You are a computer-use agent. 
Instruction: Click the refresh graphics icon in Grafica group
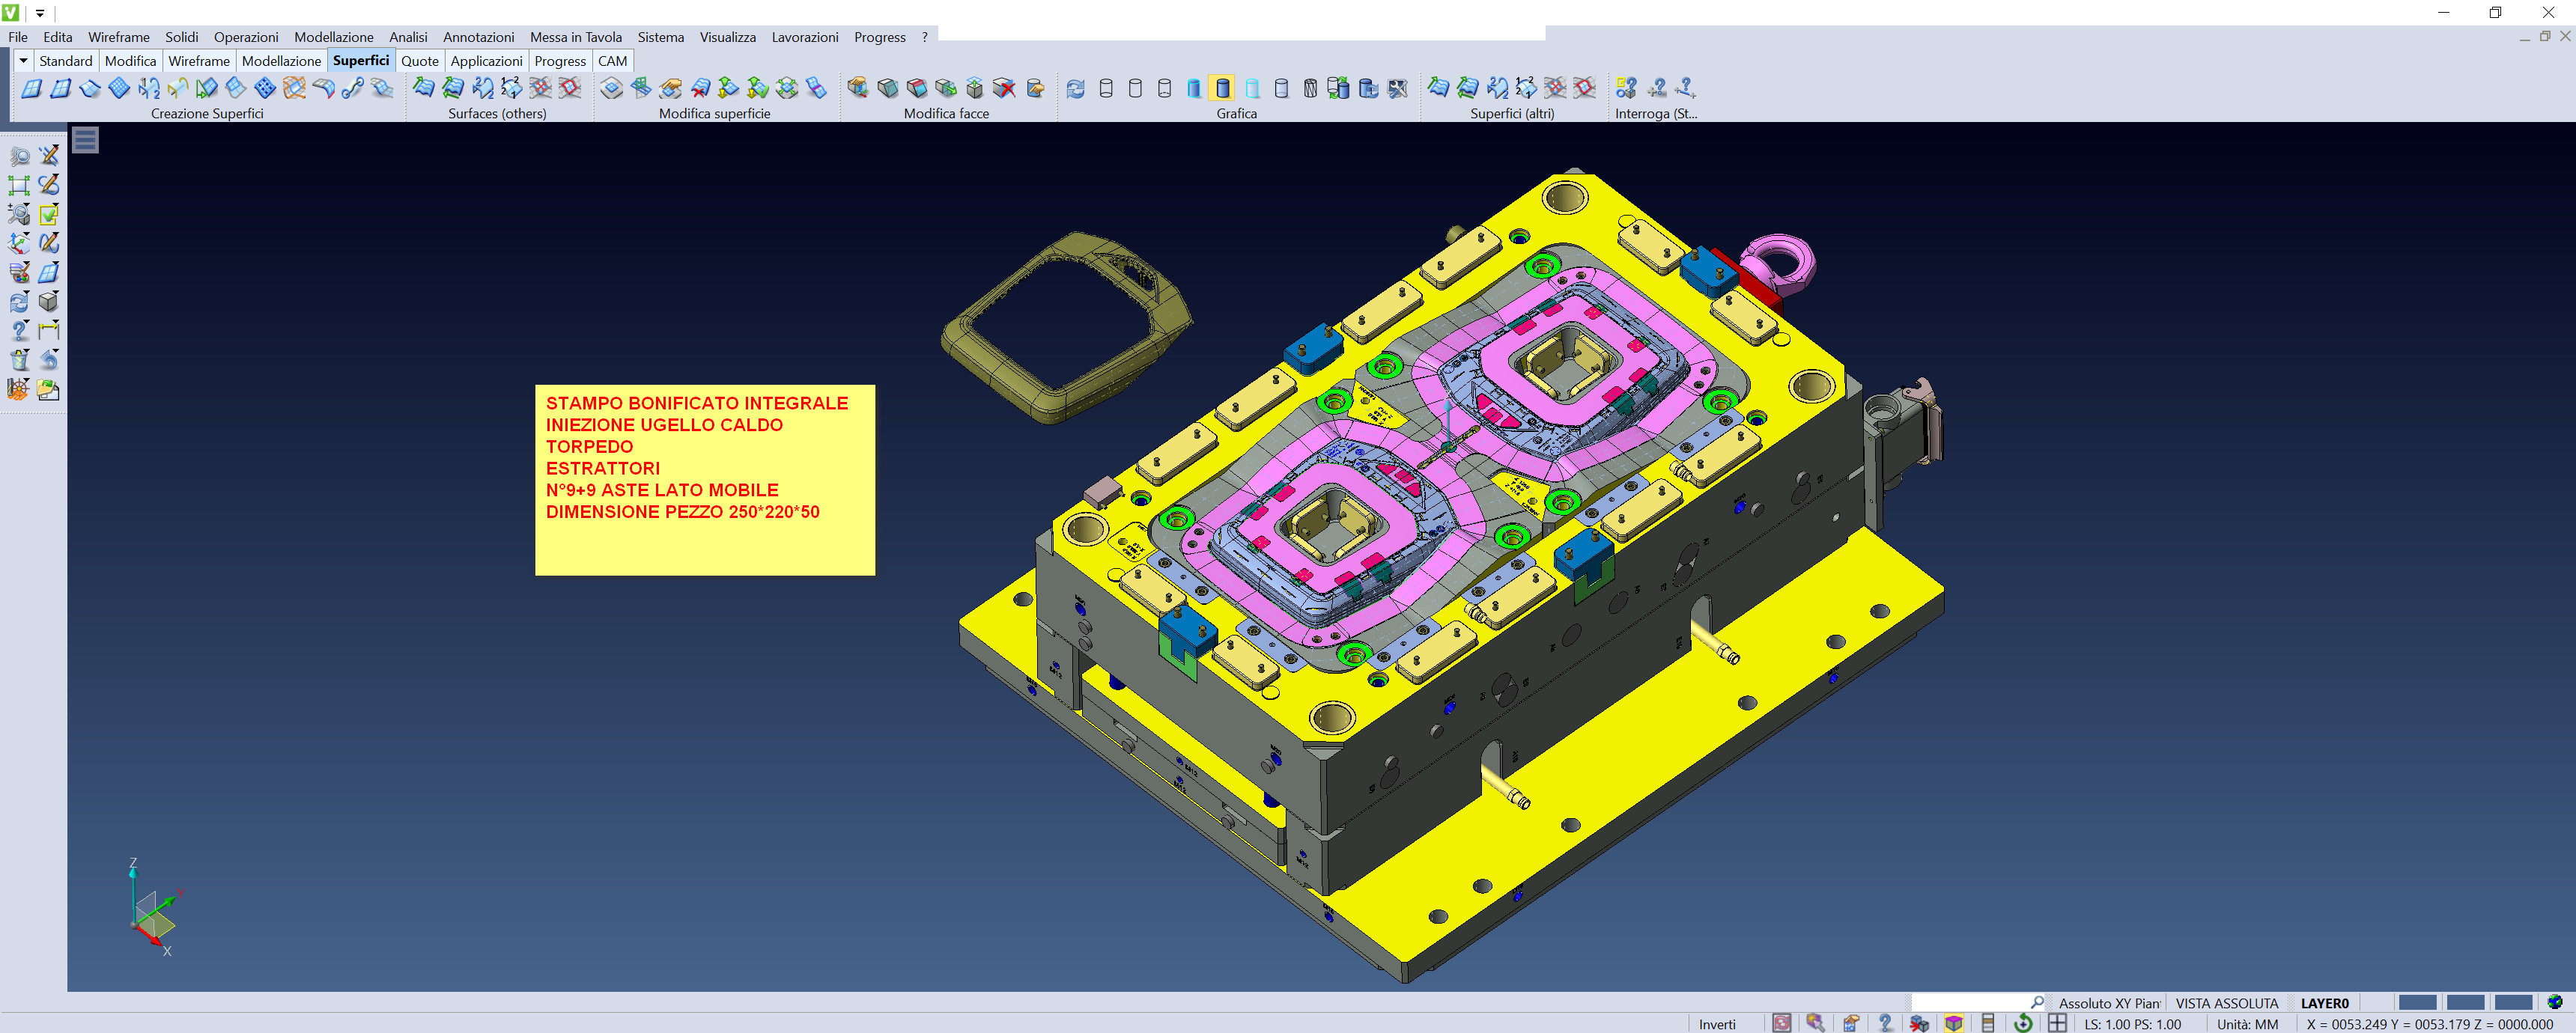[1076, 88]
